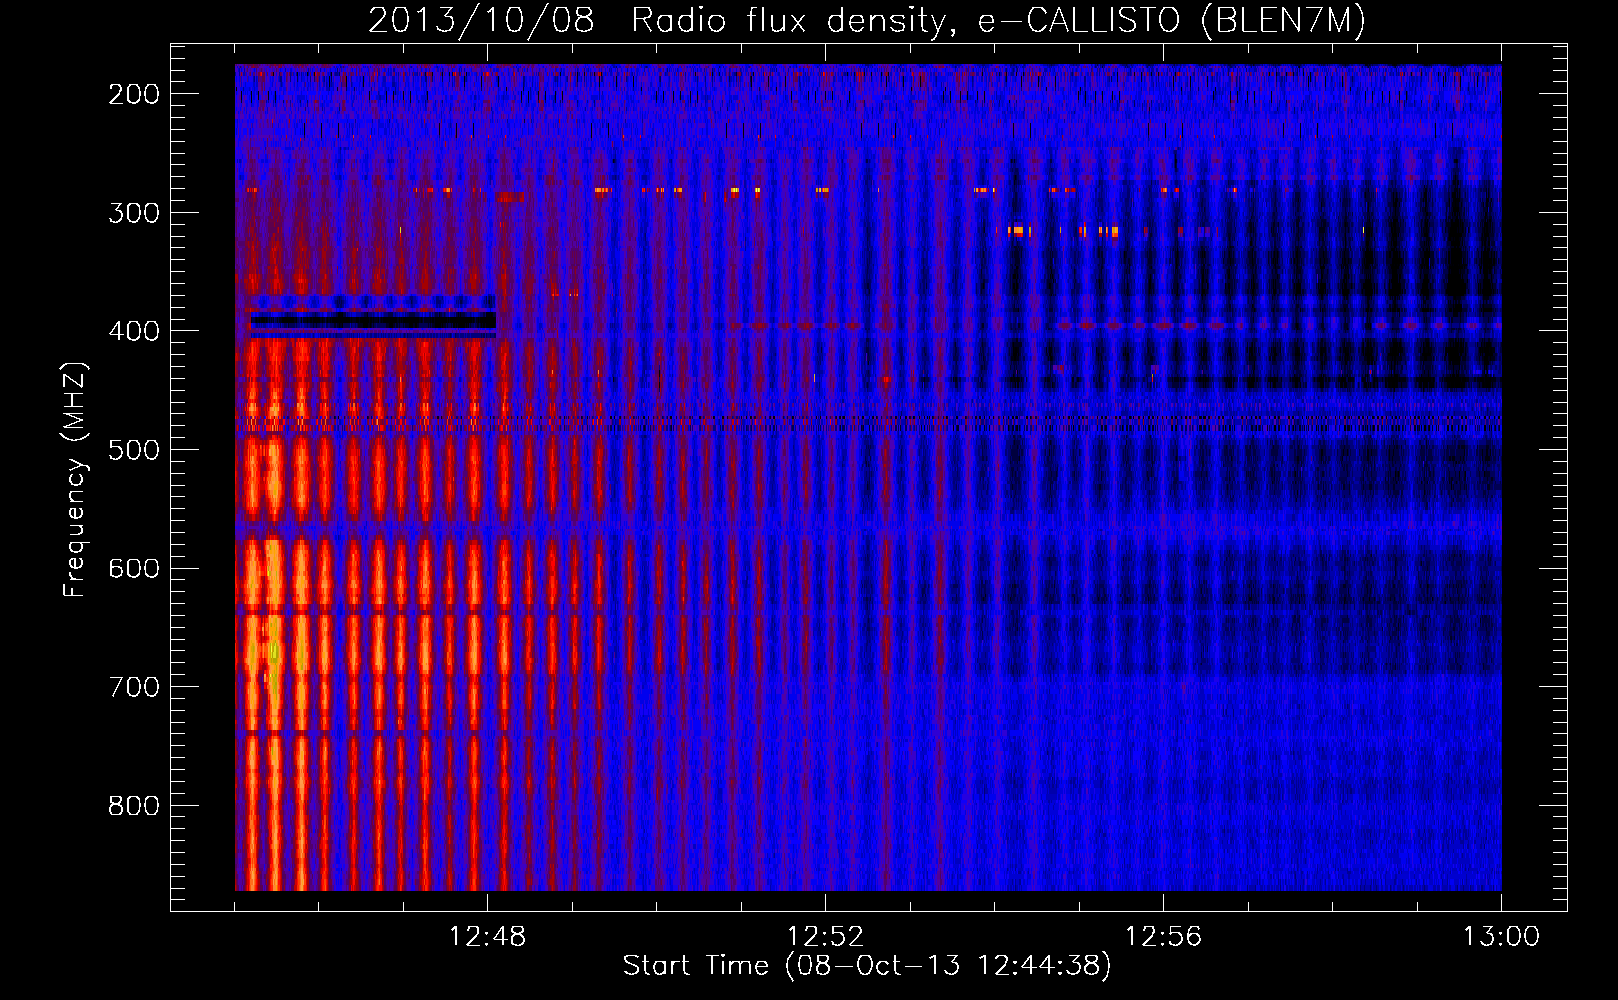Click the plot title mentioning e-CALLISTO (BLEN7M)
Viewport: 1618px width, 1000px height.
[866, 20]
